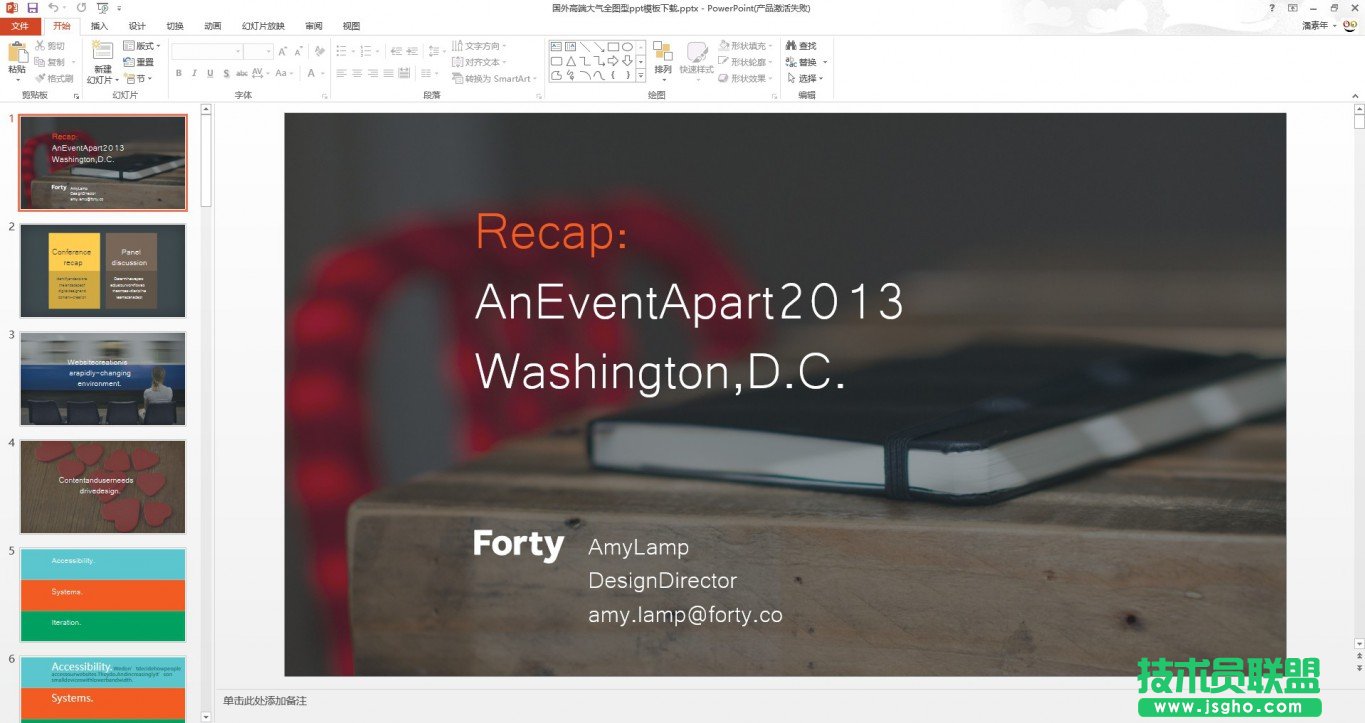Open the Slide Show (幻灯片放映) tab
Image resolution: width=1365 pixels, height=723 pixels.
coord(263,26)
